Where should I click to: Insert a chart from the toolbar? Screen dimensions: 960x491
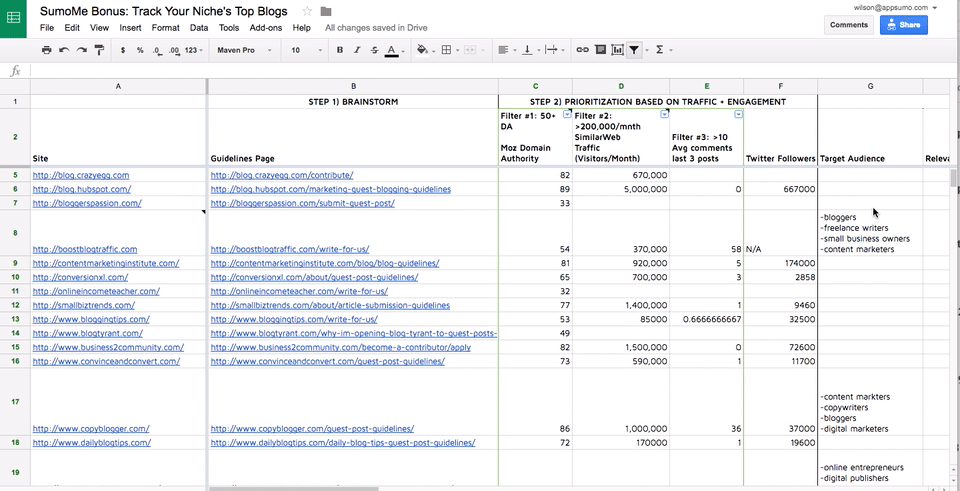617,50
